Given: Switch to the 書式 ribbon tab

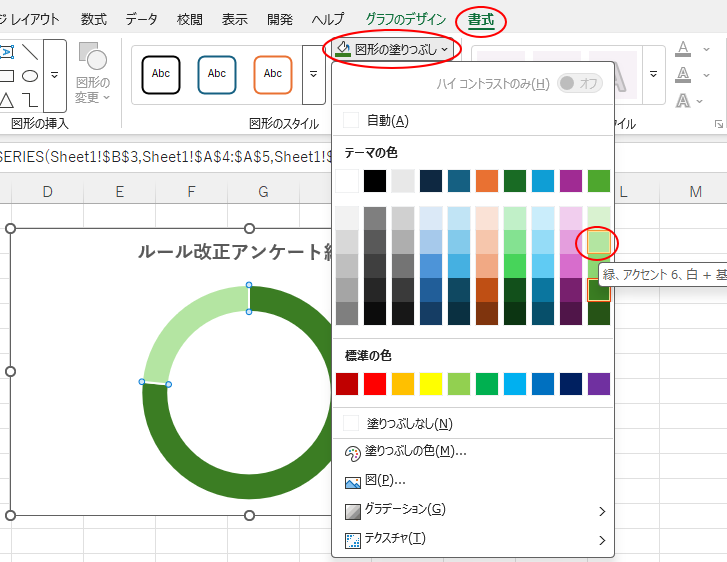Looking at the screenshot, I should pyautogui.click(x=481, y=20).
